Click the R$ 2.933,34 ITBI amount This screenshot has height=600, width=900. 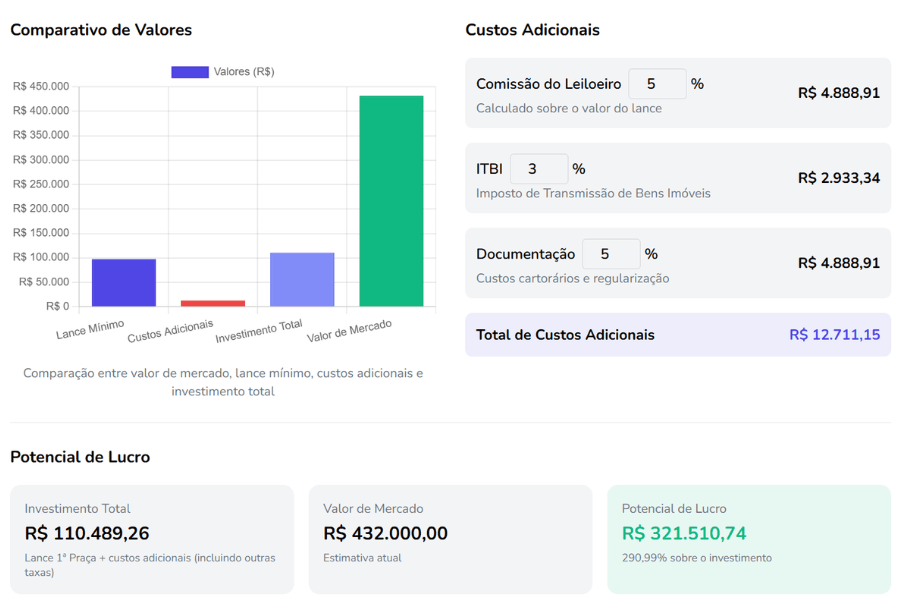click(838, 178)
